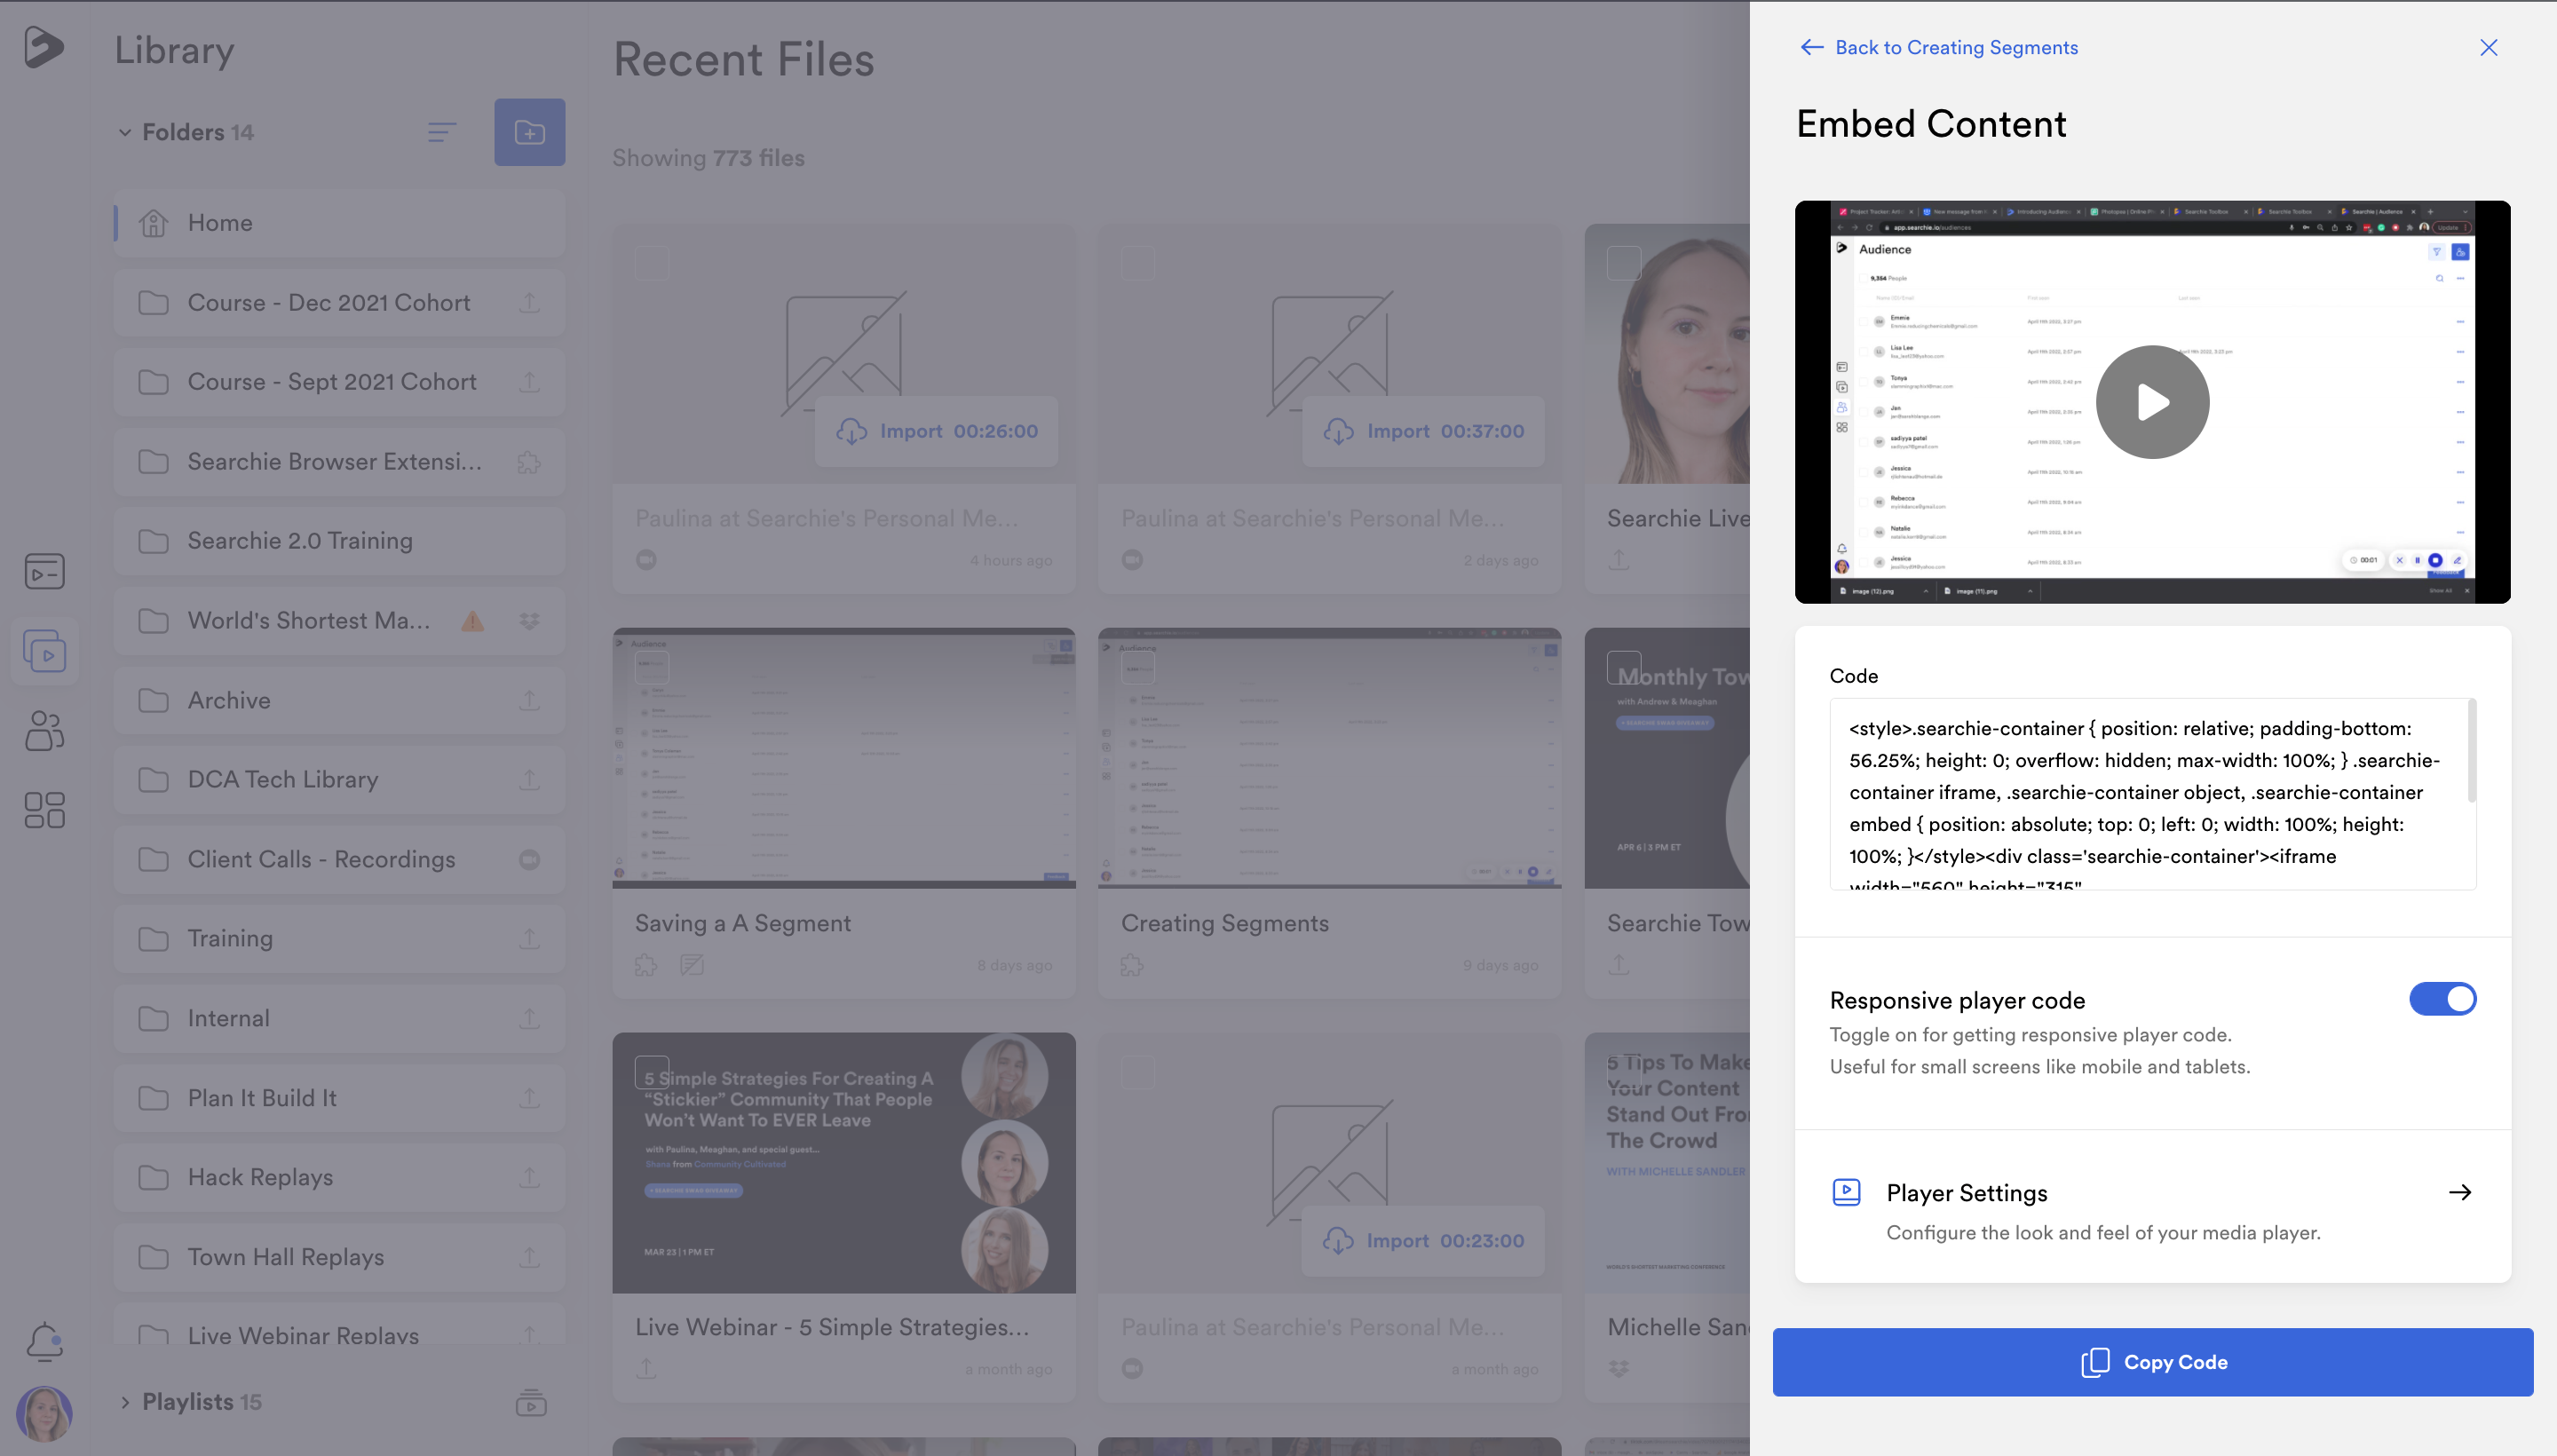Check the box on Saving a A Segment card

coord(652,668)
